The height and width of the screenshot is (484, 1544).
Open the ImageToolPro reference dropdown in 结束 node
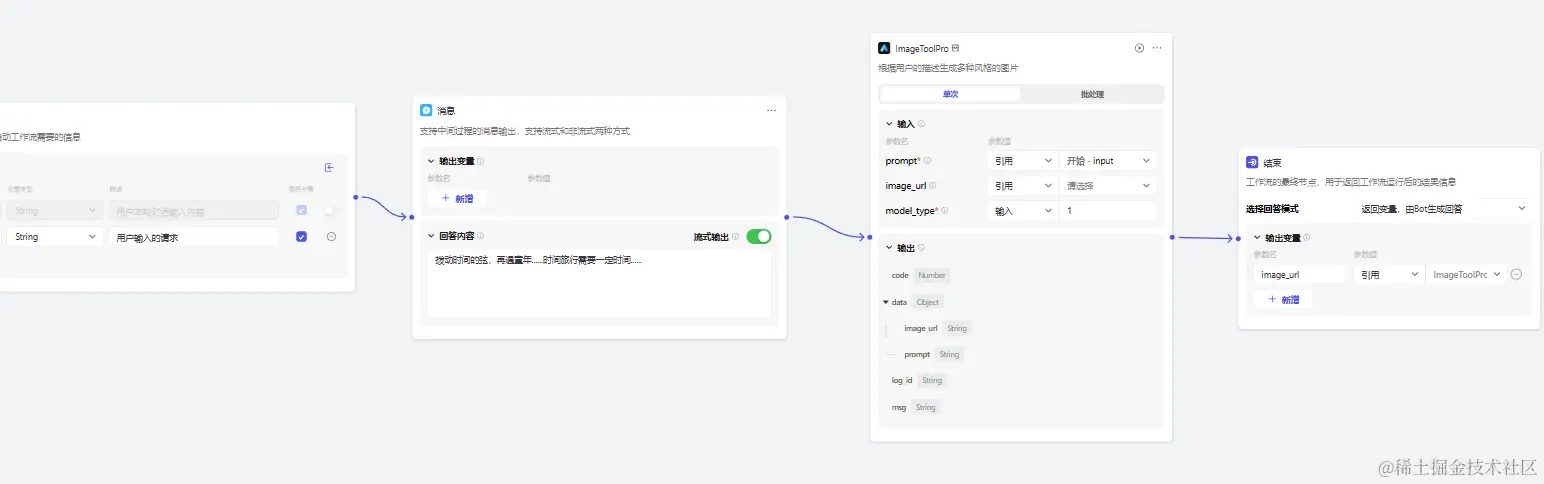point(1466,274)
